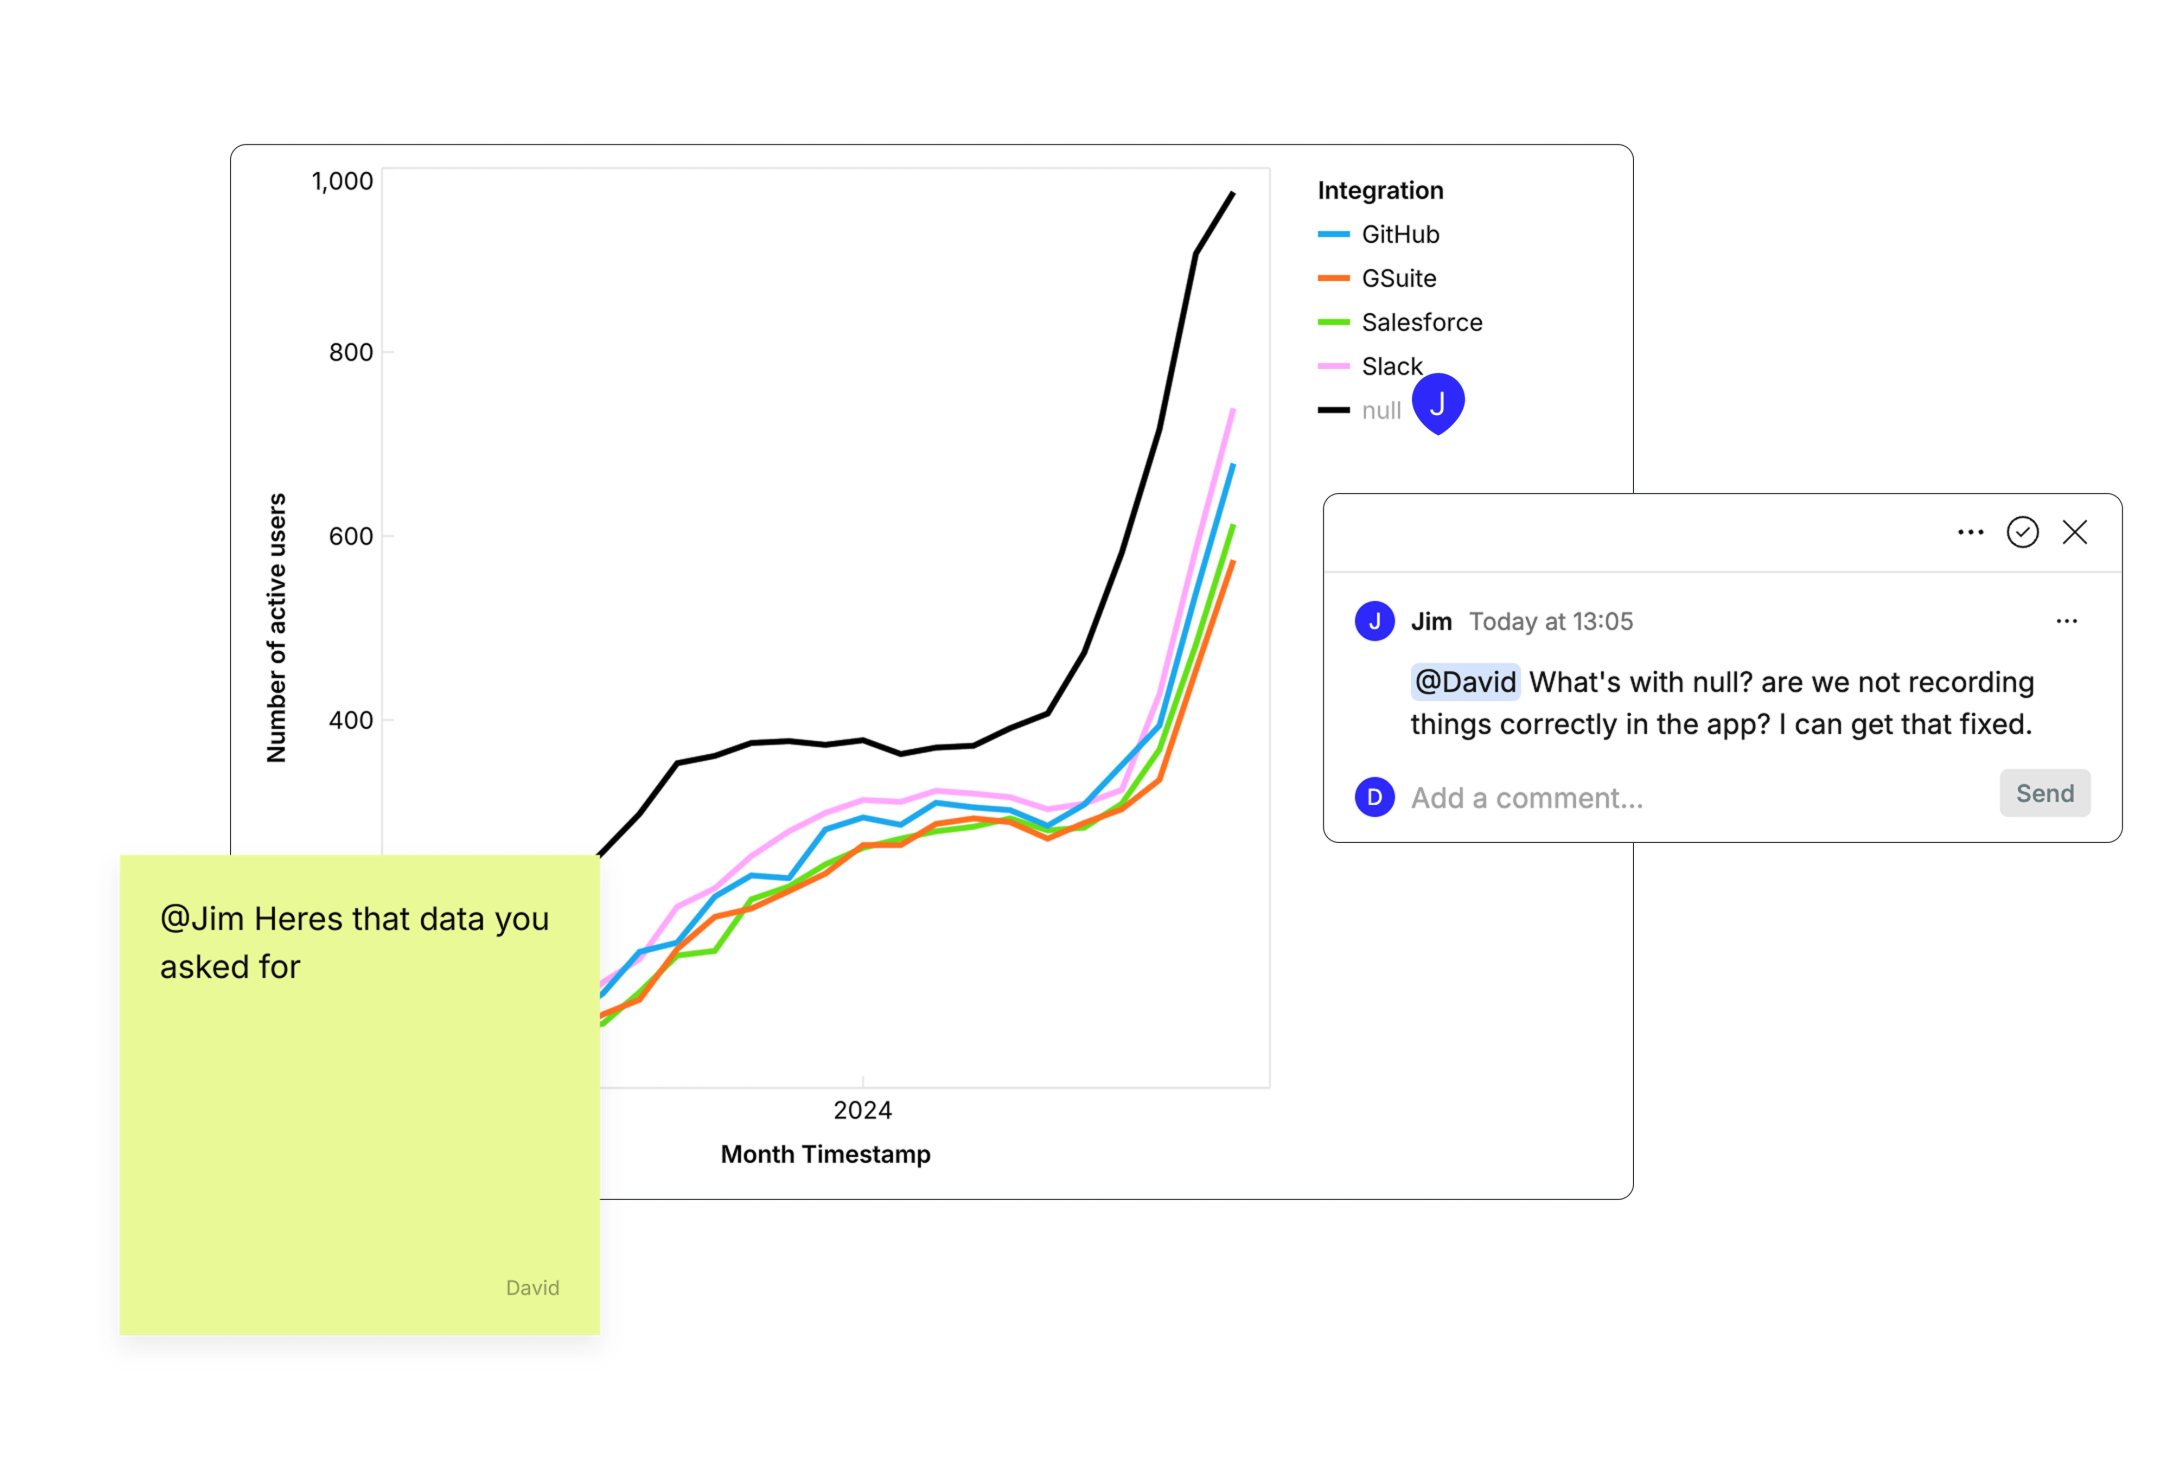2170x1457 pixels.
Task: Select the GSuite legend entry
Action: tap(1399, 278)
